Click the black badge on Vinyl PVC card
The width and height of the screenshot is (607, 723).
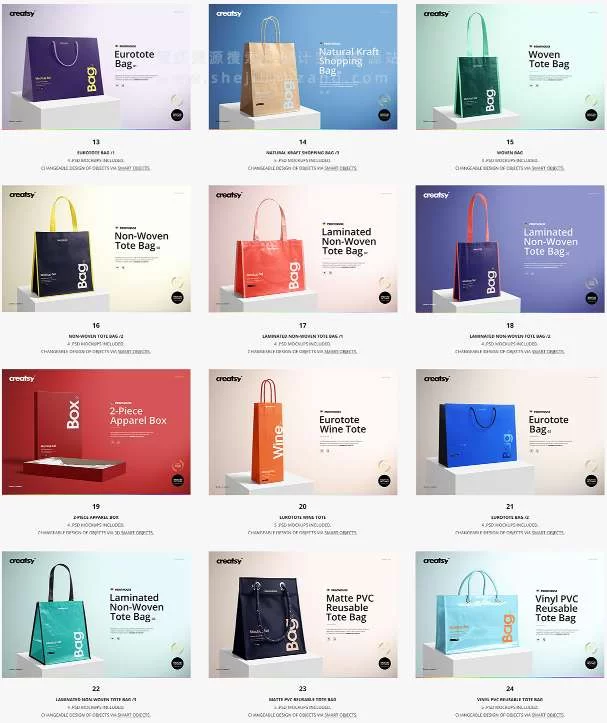(x=591, y=663)
